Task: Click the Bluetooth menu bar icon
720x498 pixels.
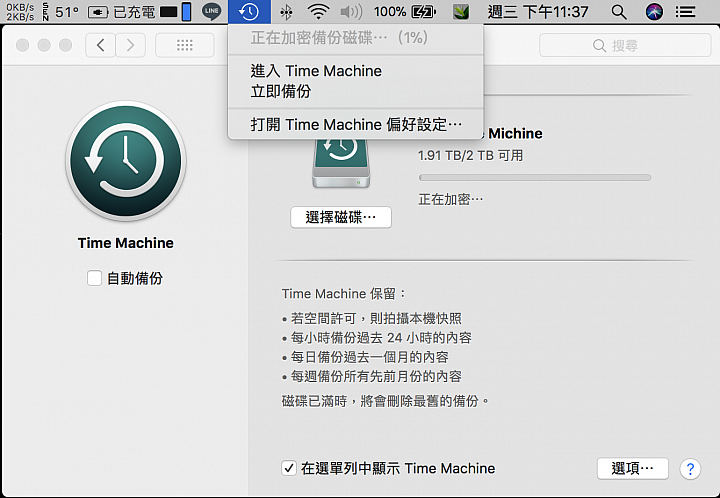Action: tap(286, 12)
